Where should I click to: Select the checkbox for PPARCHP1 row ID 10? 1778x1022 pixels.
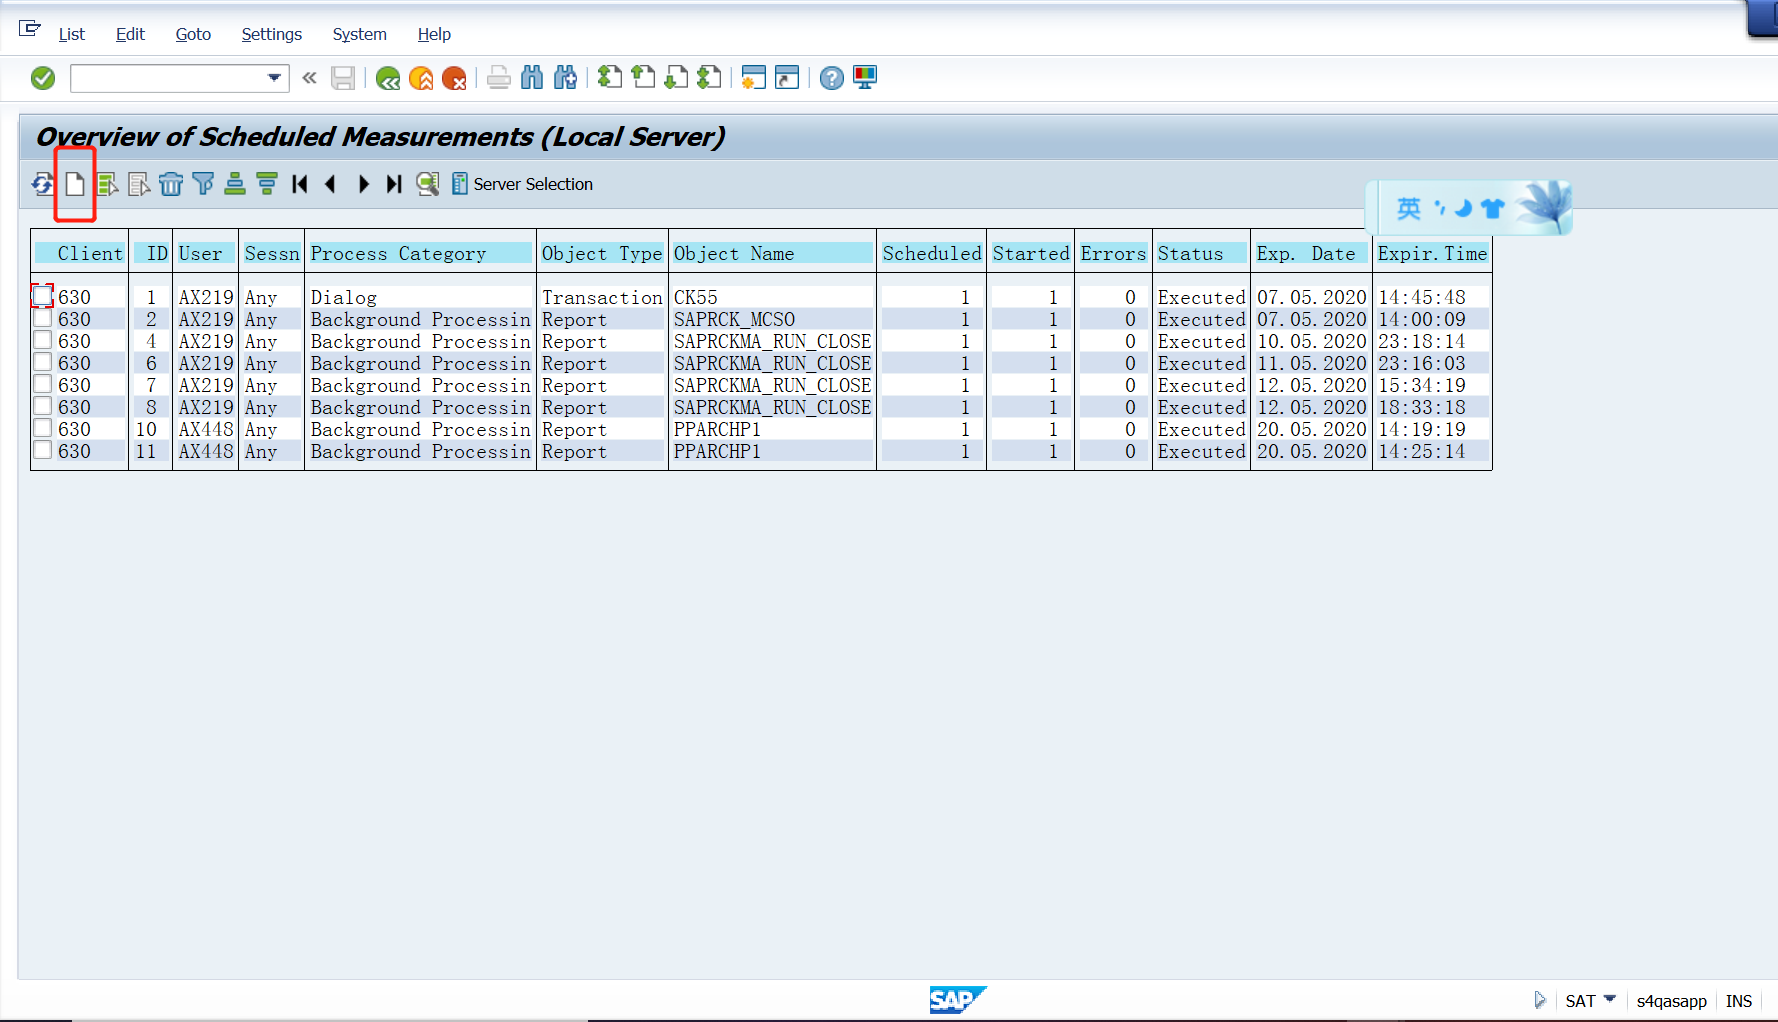42,428
